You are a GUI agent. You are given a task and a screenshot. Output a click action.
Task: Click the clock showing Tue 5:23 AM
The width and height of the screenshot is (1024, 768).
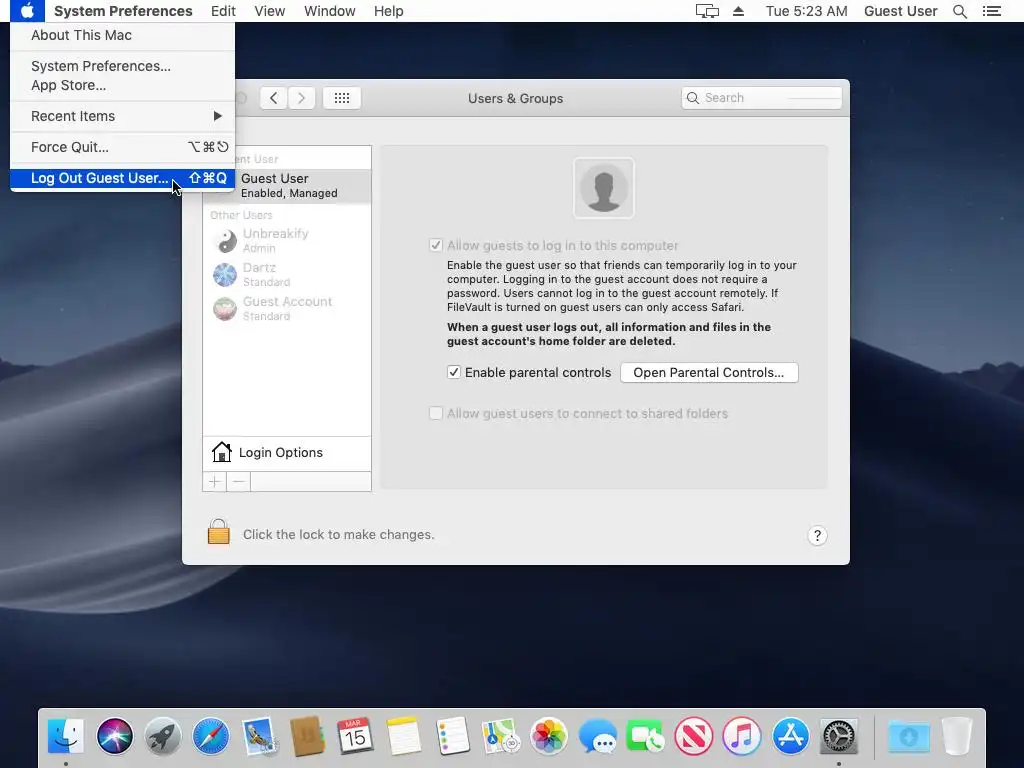coord(807,11)
